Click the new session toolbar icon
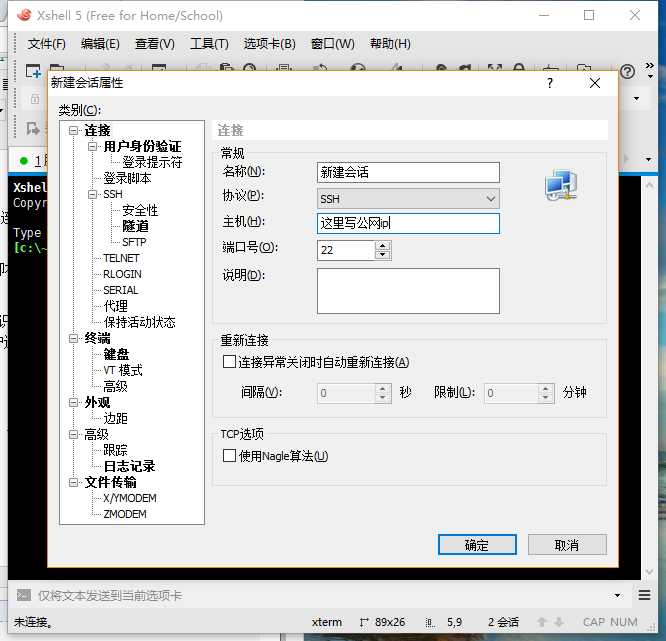The image size is (666, 641). point(33,71)
